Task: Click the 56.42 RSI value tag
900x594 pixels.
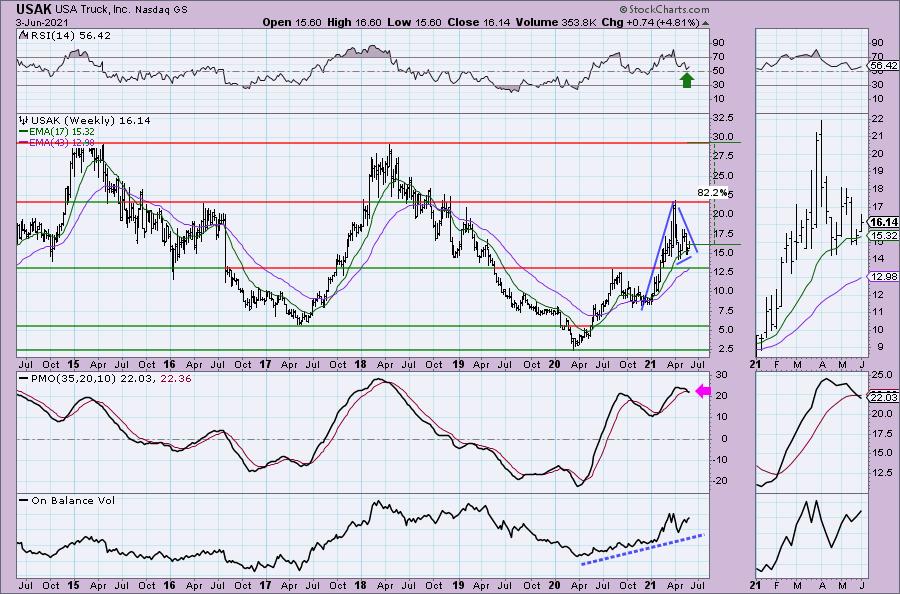Action: 884,65
